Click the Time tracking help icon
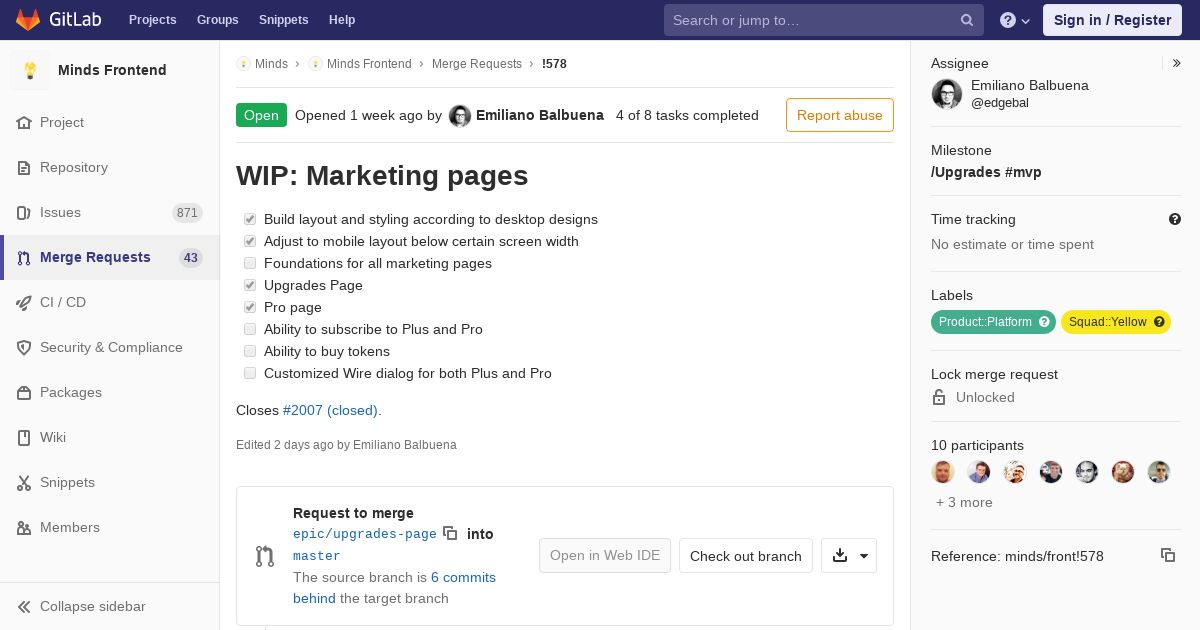This screenshot has width=1200, height=630. pos(1174,219)
